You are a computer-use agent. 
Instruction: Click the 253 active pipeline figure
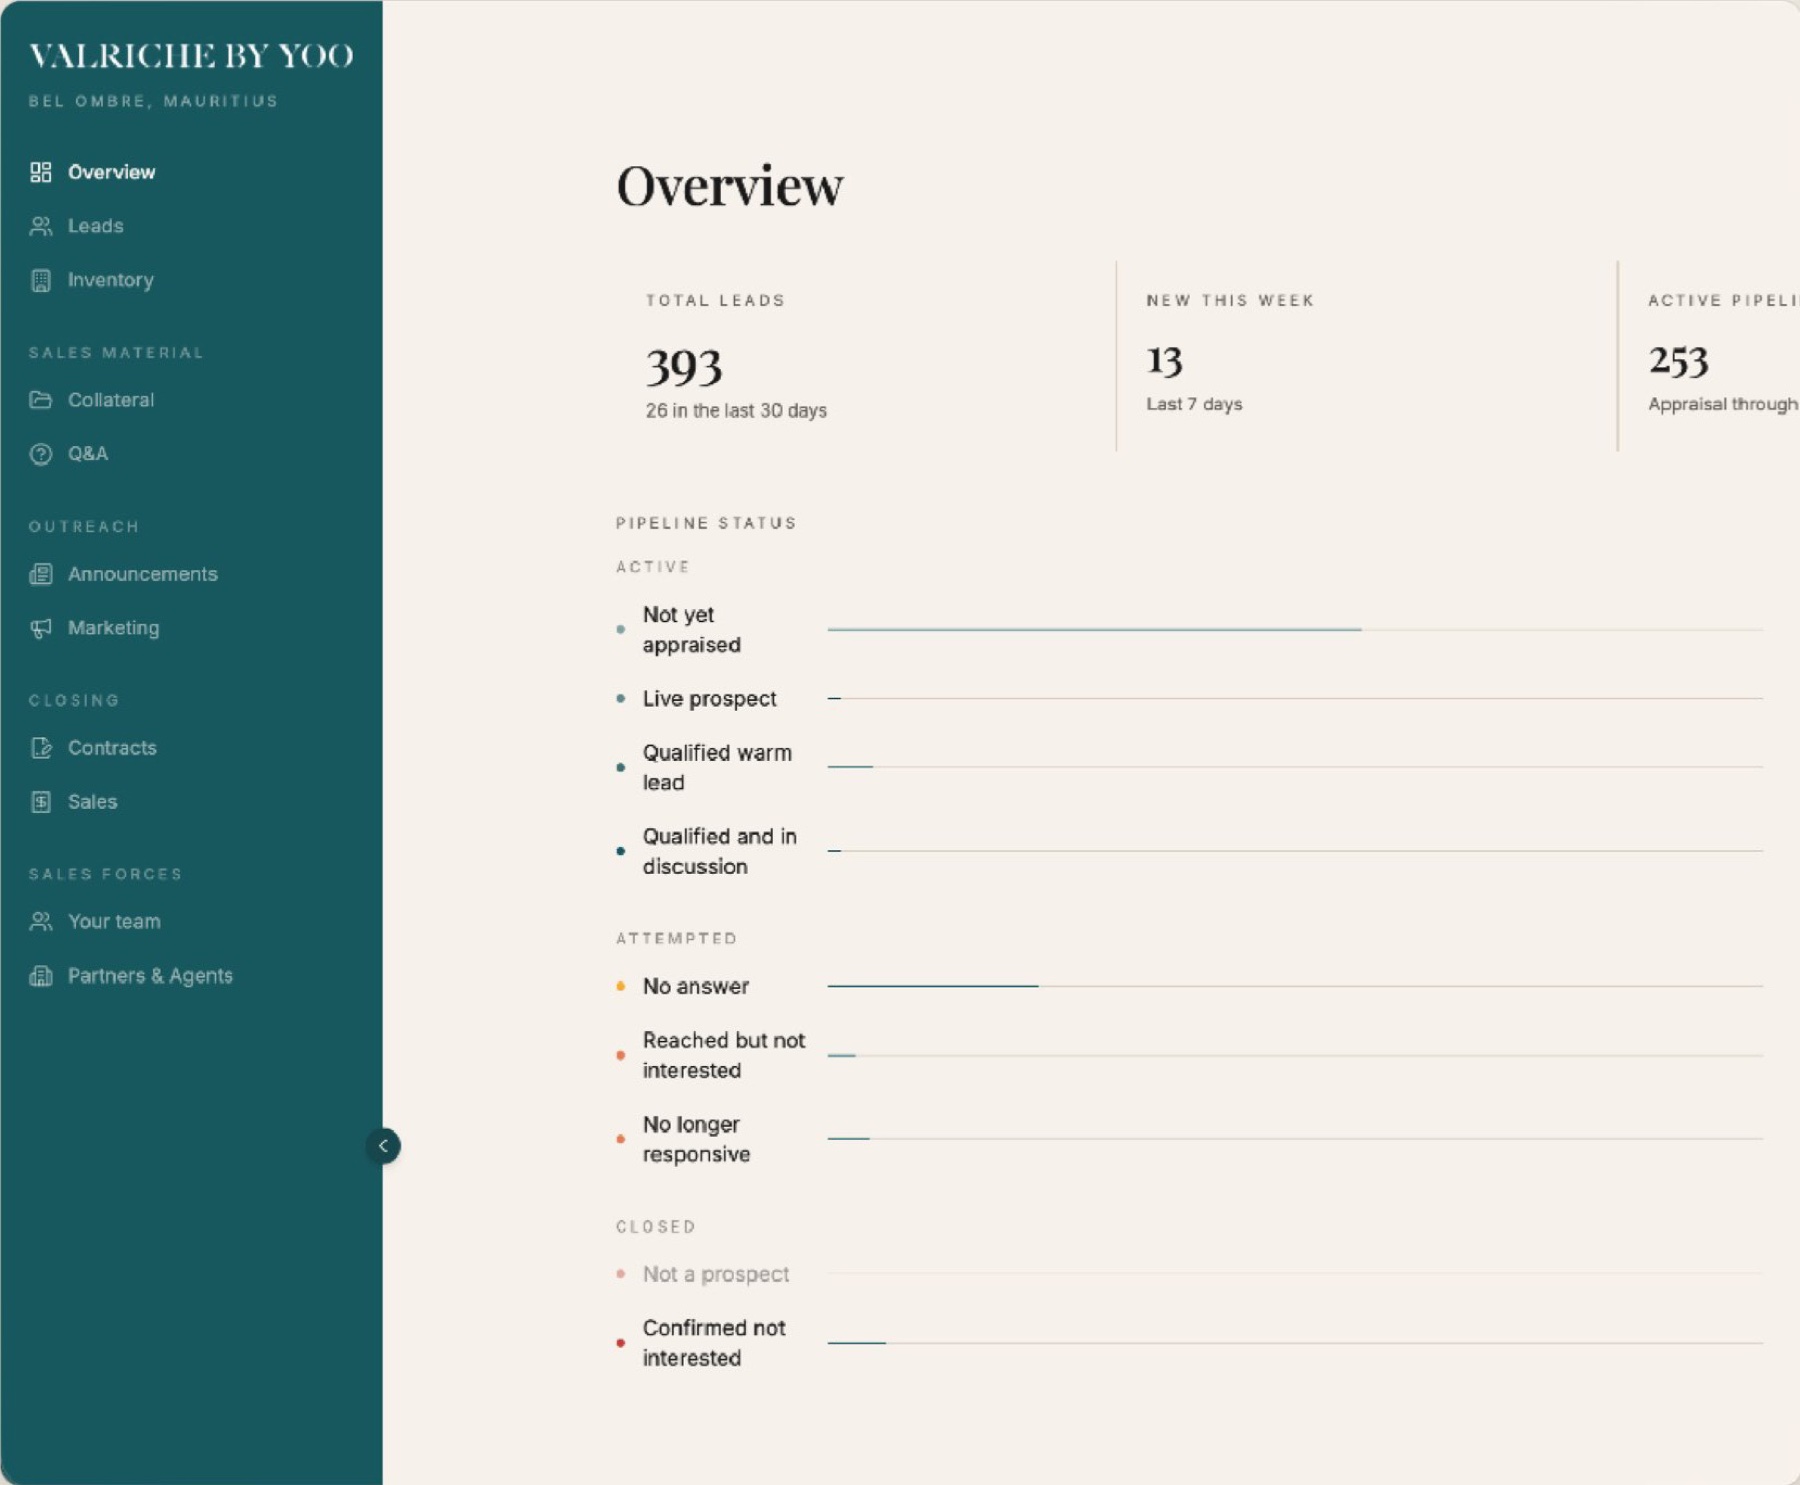tap(1679, 361)
